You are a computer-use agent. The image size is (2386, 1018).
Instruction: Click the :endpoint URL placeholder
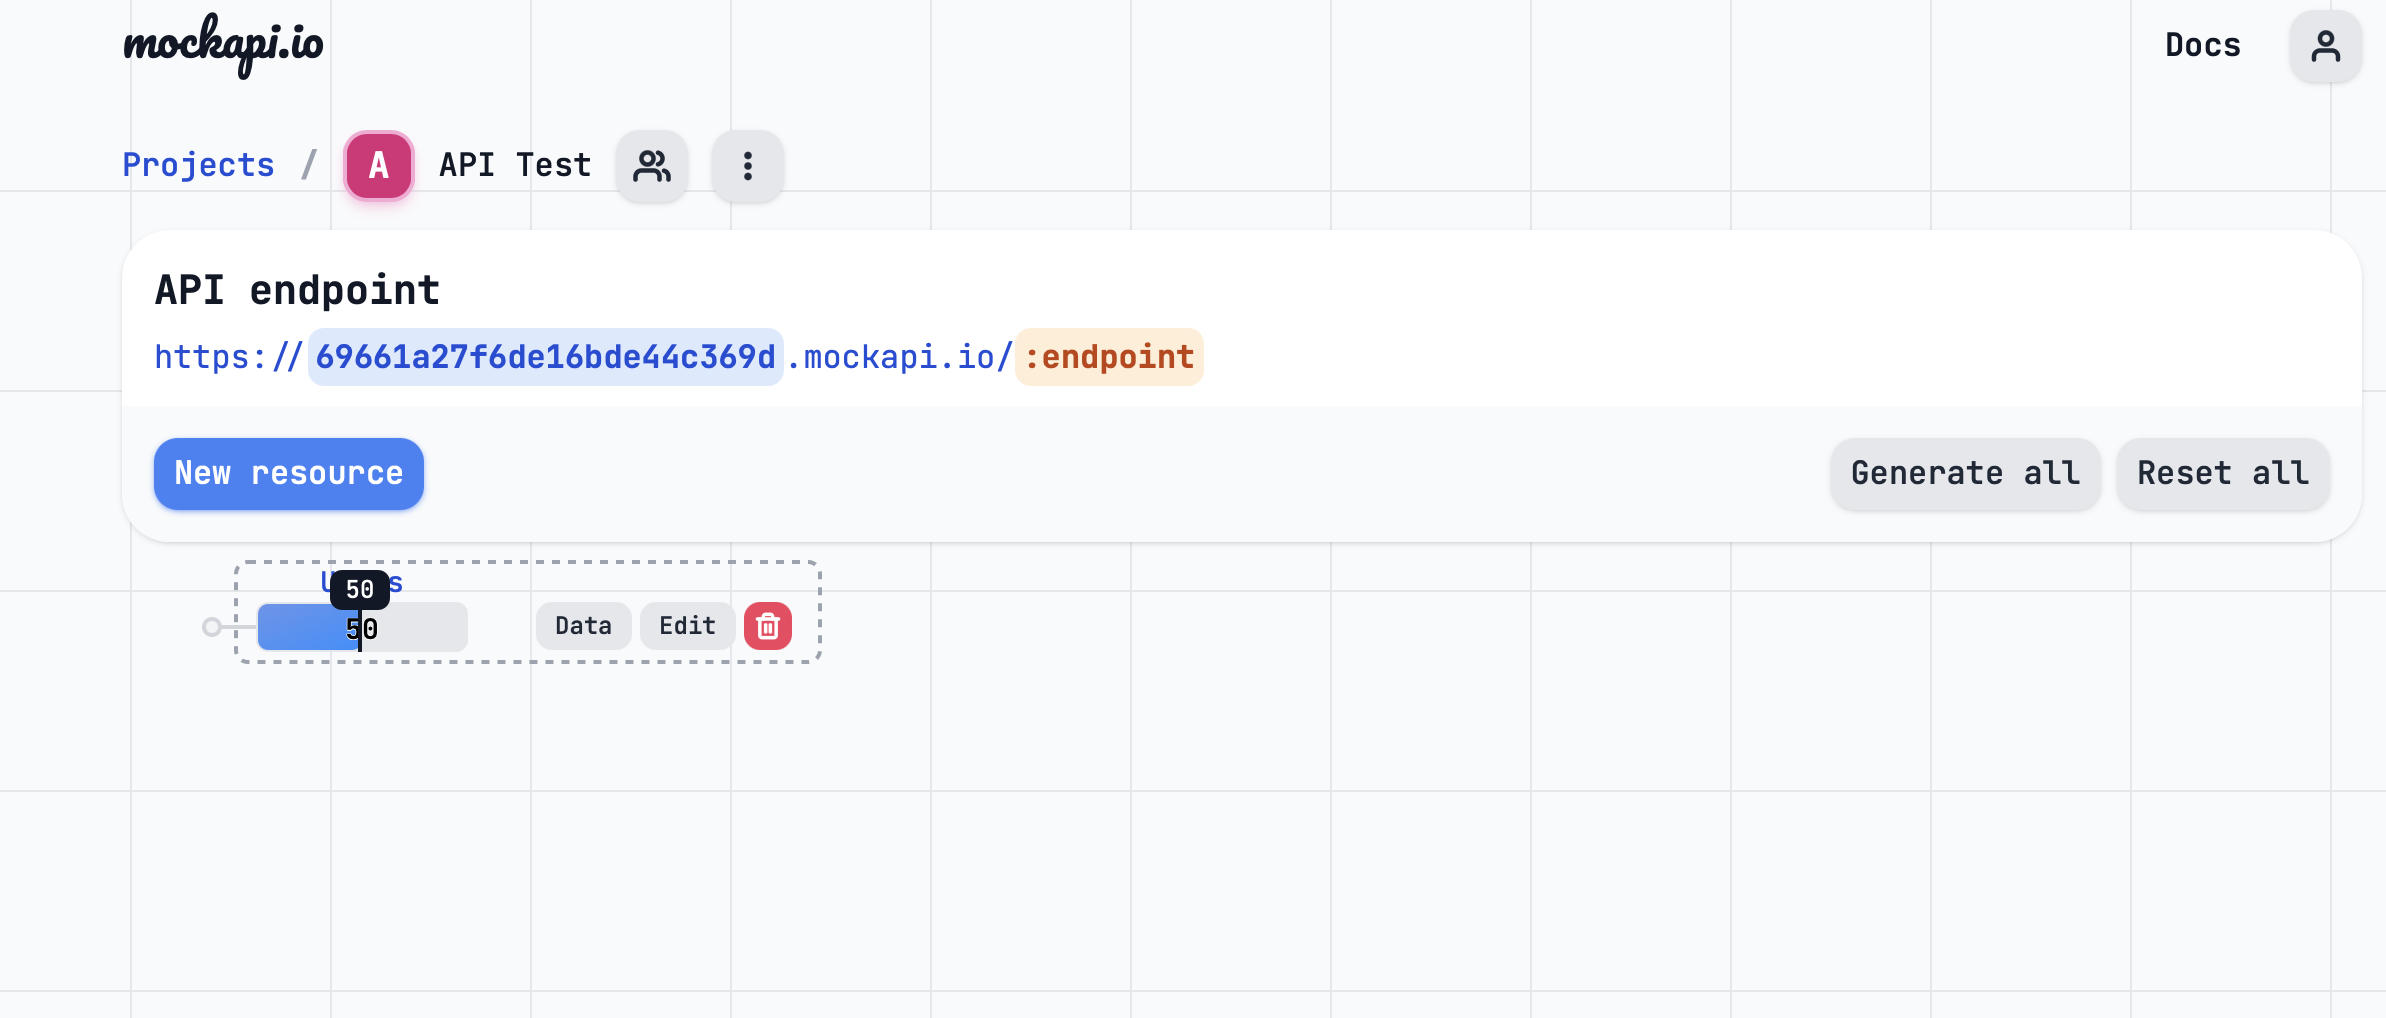click(1109, 357)
